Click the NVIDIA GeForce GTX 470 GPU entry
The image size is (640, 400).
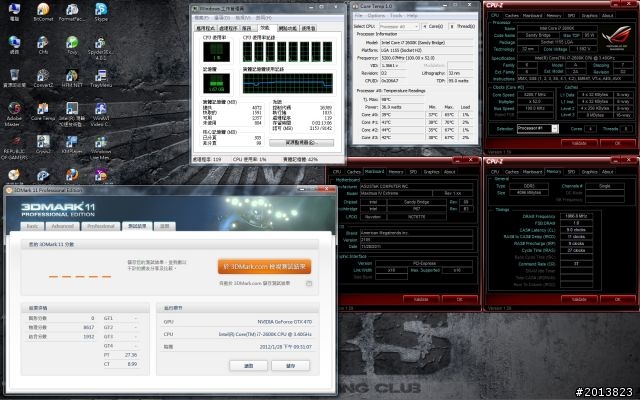[284, 322]
